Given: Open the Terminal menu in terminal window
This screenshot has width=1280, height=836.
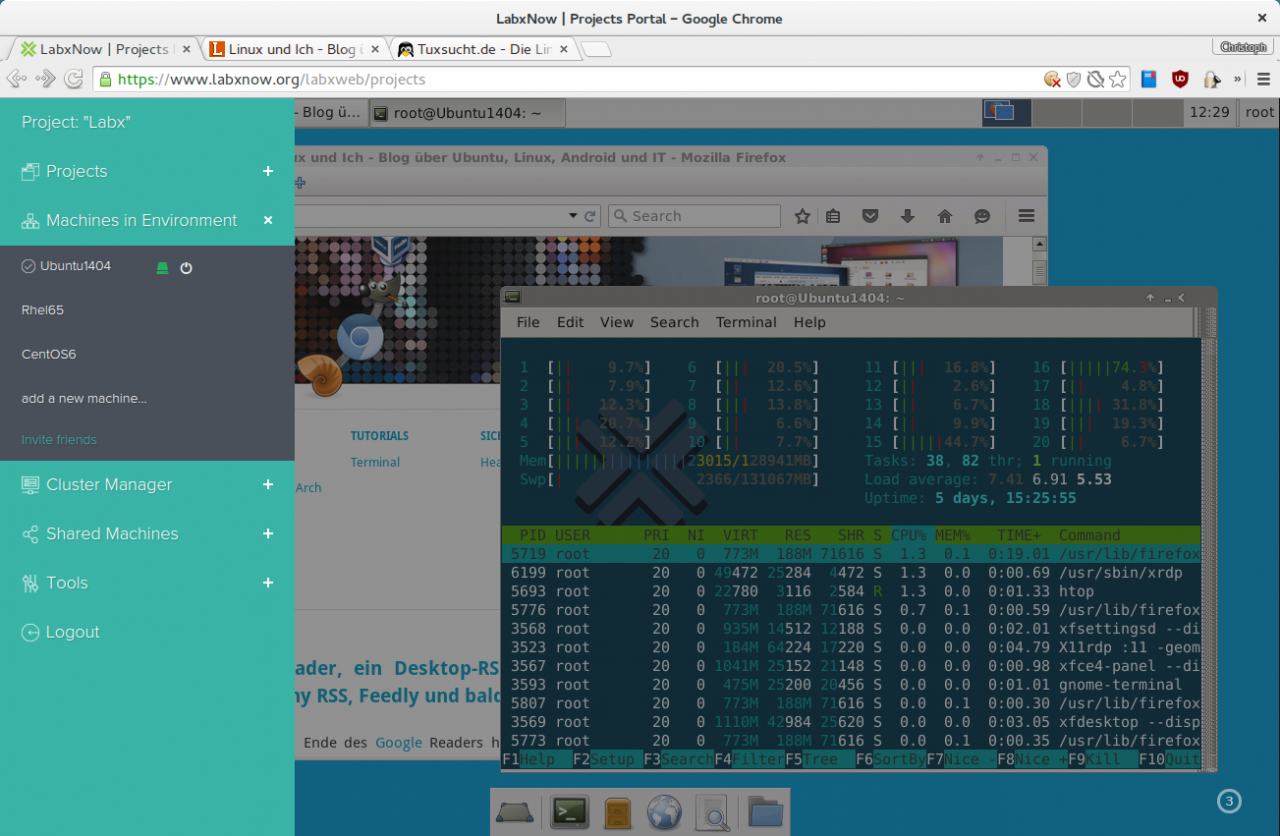Looking at the screenshot, I should pos(746,322).
